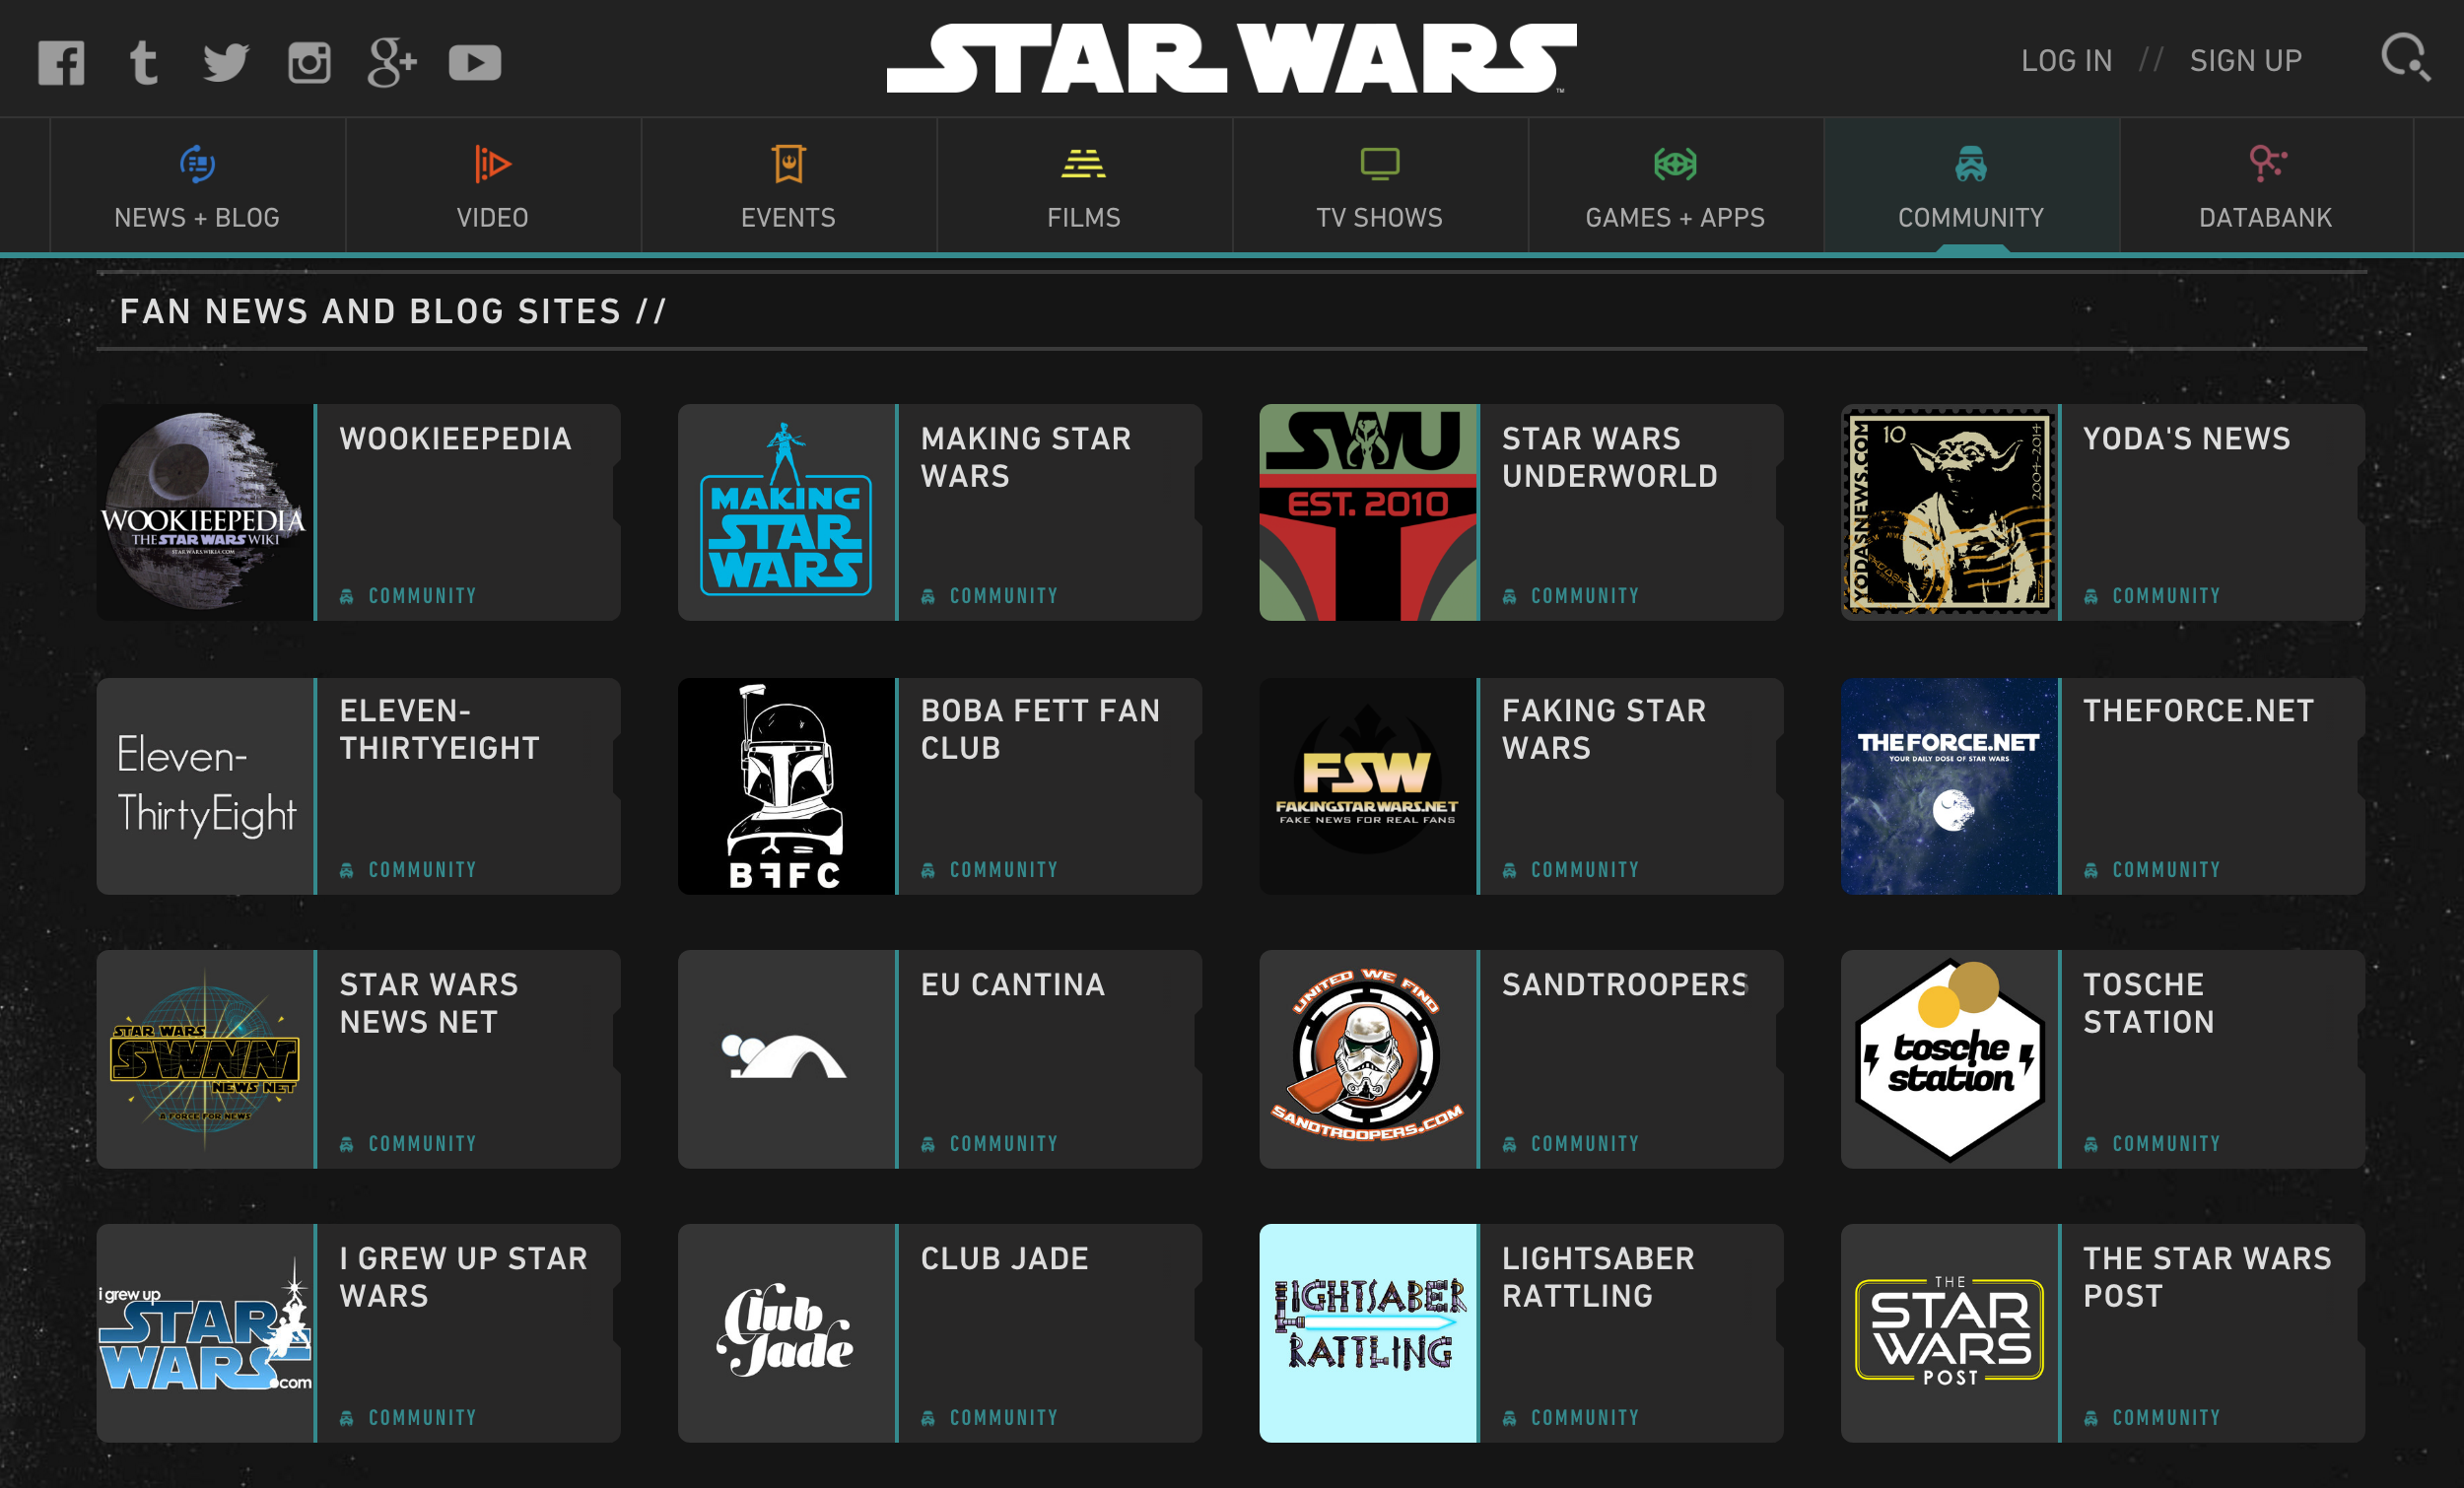The height and width of the screenshot is (1488, 2464).
Task: Open the Wookieepedia title link
Action: 455,438
